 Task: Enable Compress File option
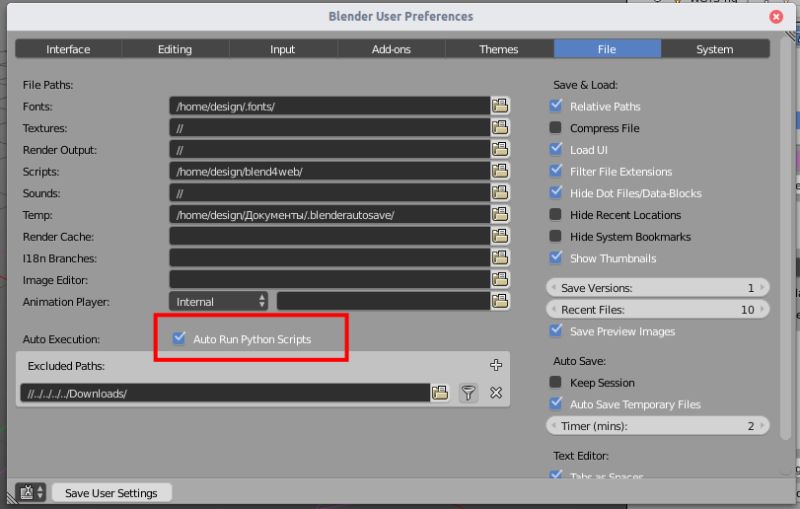[556, 128]
